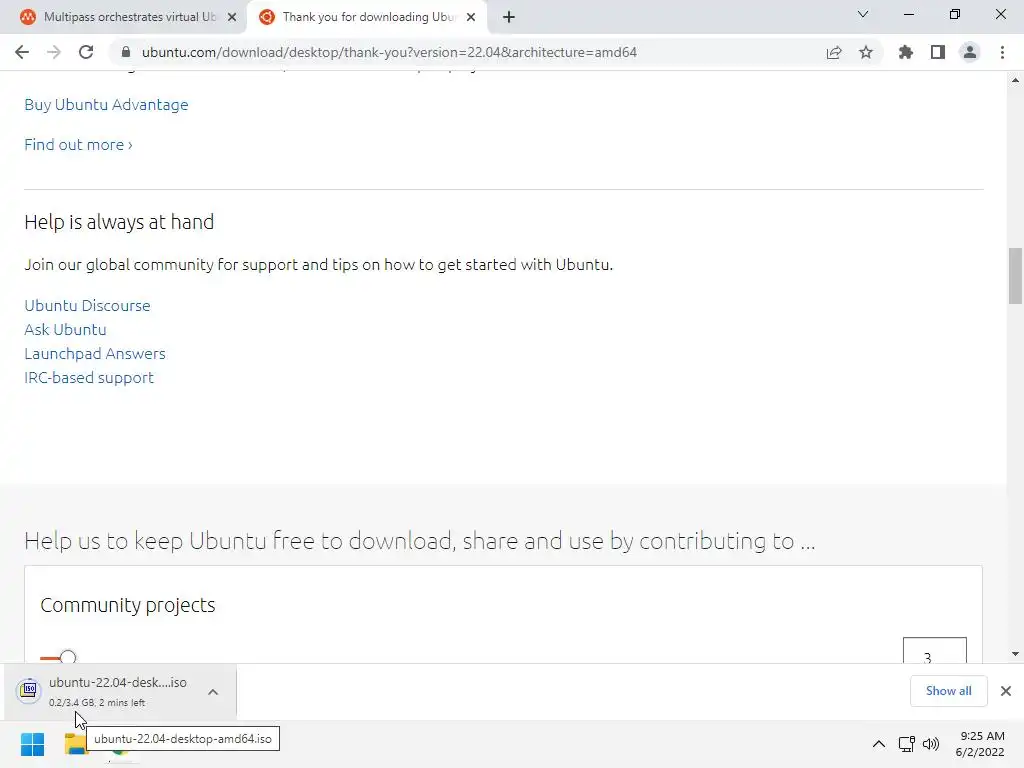The width and height of the screenshot is (1024, 768).
Task: Open Chrome's three-dot menu
Action: (x=1002, y=52)
